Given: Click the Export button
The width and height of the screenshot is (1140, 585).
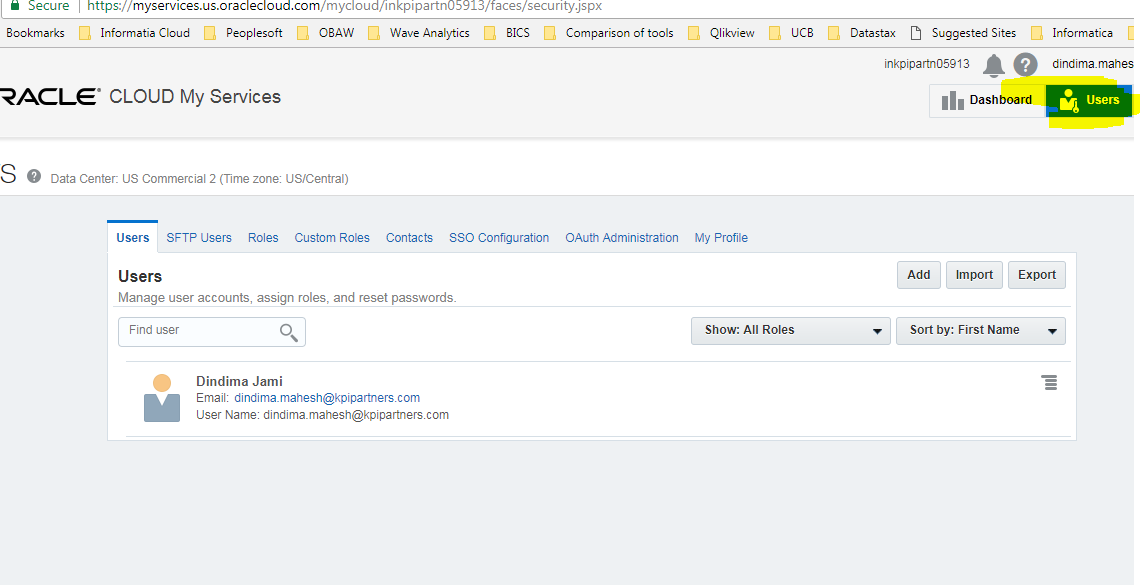Looking at the screenshot, I should pyautogui.click(x=1036, y=275).
